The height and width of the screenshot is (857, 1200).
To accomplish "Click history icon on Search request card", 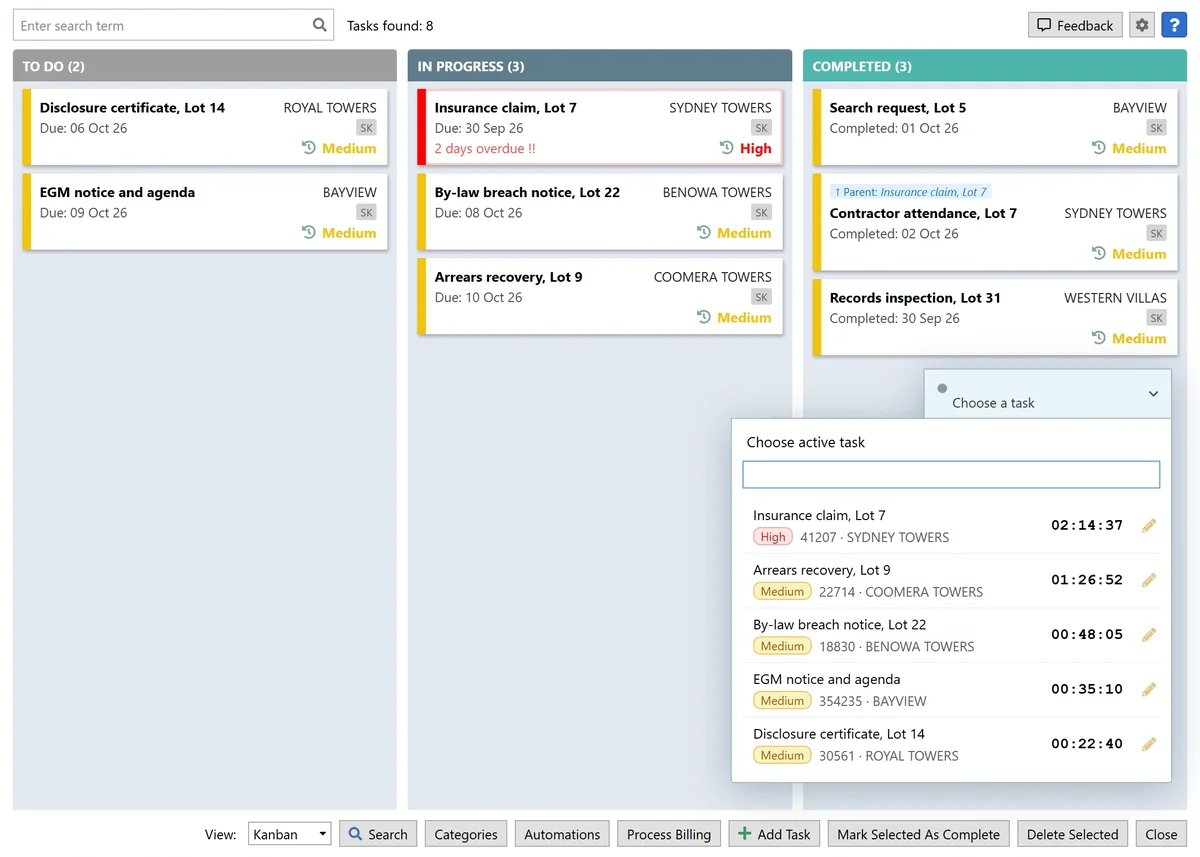I will point(1099,148).
